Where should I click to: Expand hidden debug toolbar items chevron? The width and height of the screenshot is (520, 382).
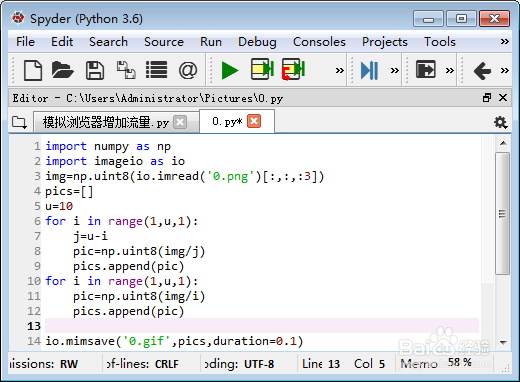click(395, 70)
